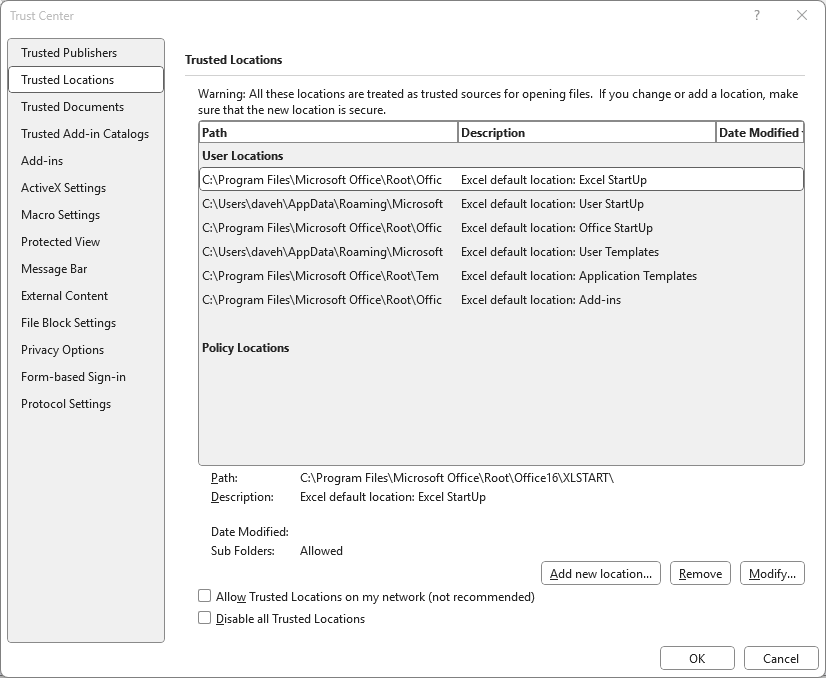Select the User Templates location row
This screenshot has height=678, width=826.
click(x=450, y=252)
